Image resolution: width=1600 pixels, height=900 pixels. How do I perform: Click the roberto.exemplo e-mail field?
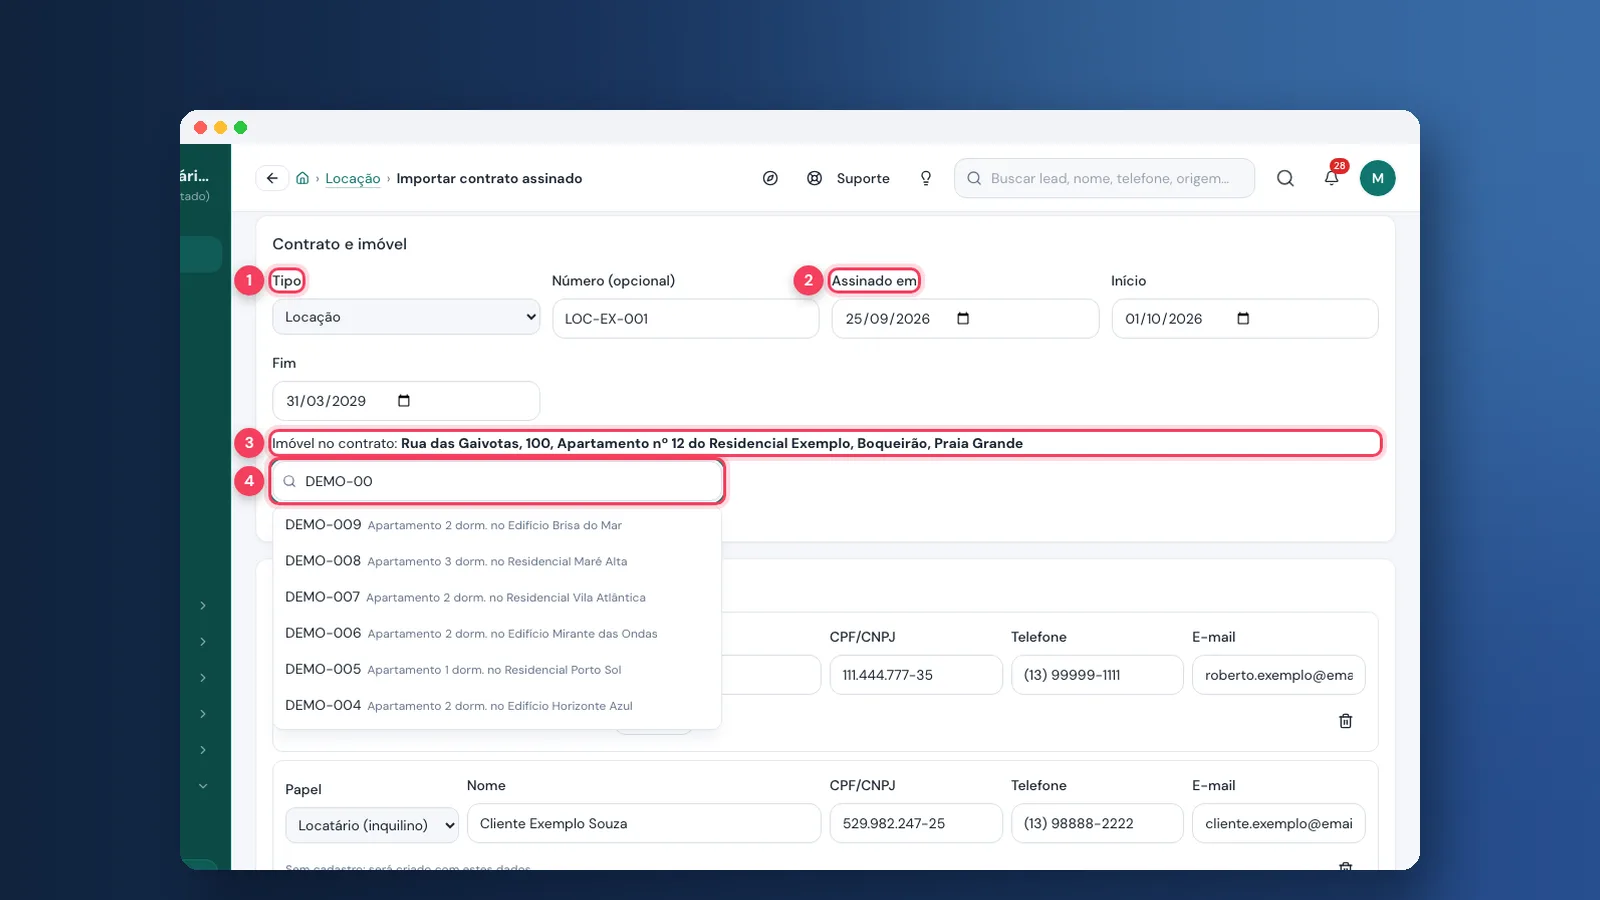click(1278, 675)
